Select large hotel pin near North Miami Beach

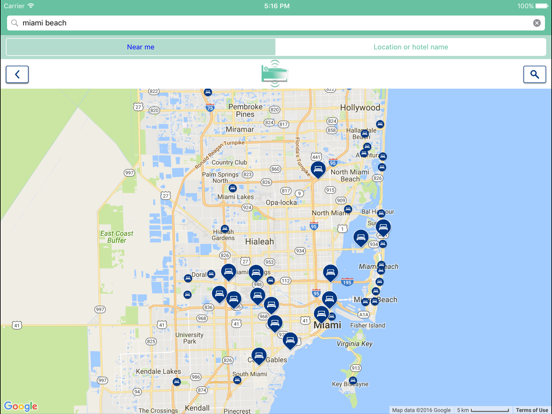318,170
